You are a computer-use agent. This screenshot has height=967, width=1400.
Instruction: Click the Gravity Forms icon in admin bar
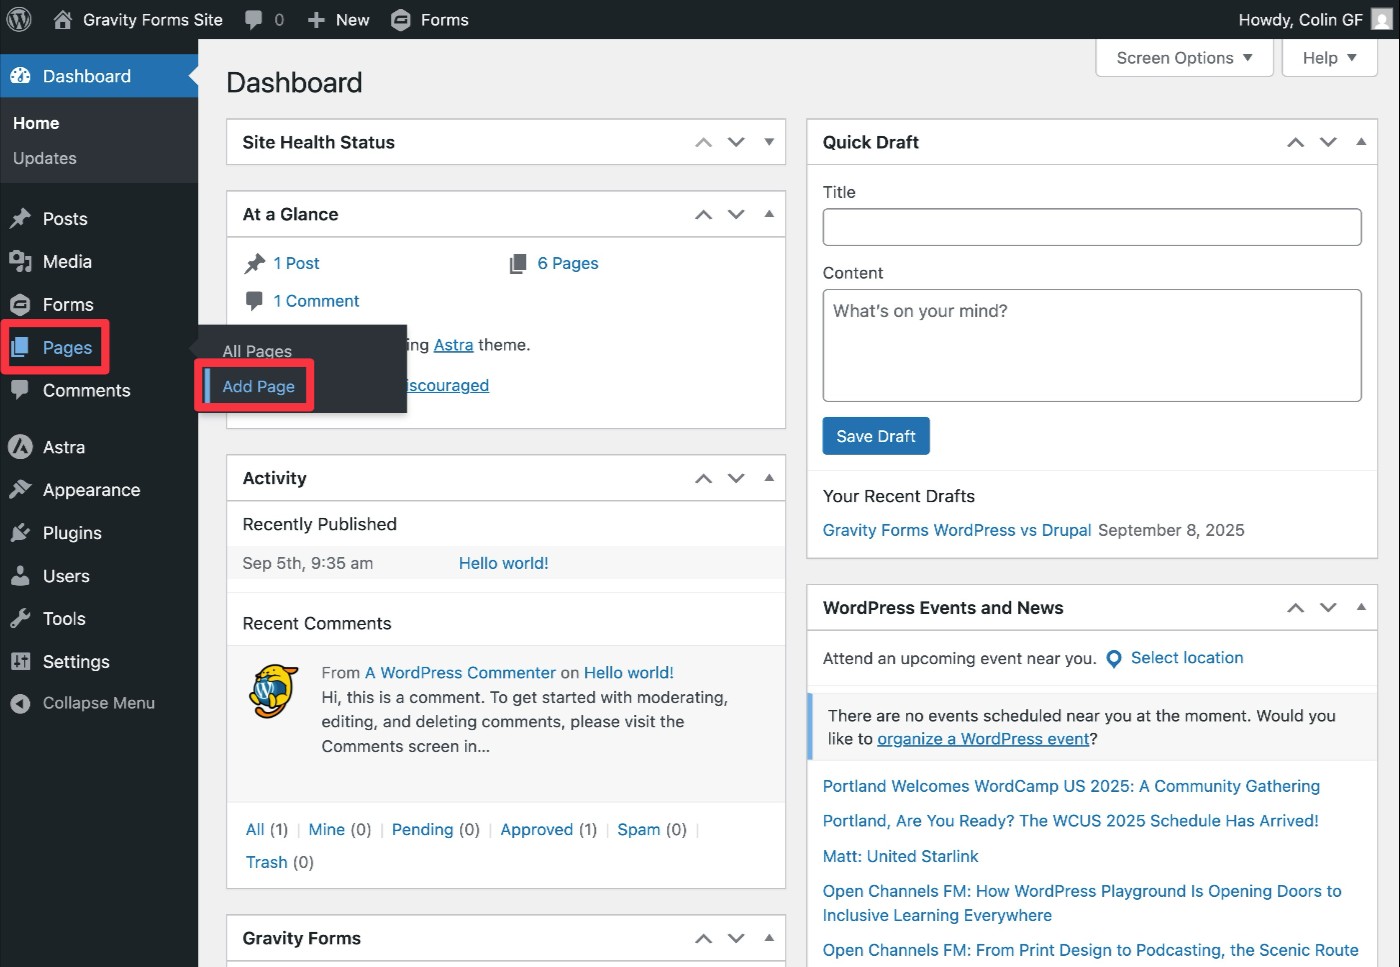coord(401,20)
